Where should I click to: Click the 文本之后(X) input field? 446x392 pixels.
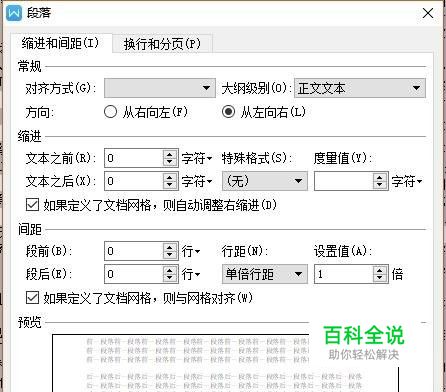pos(134,181)
